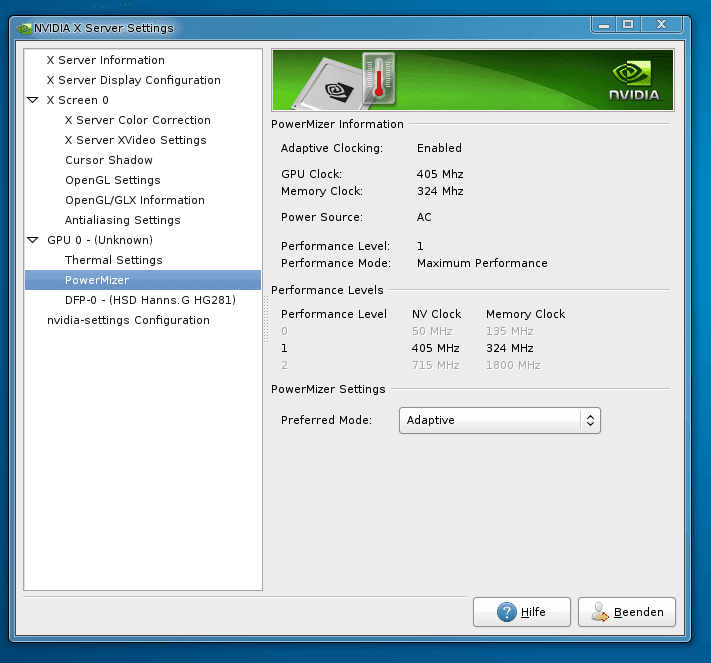711x663 pixels.
Task: Click the greyed '1800 MHz' Memory Clock cell
Action: (x=513, y=366)
